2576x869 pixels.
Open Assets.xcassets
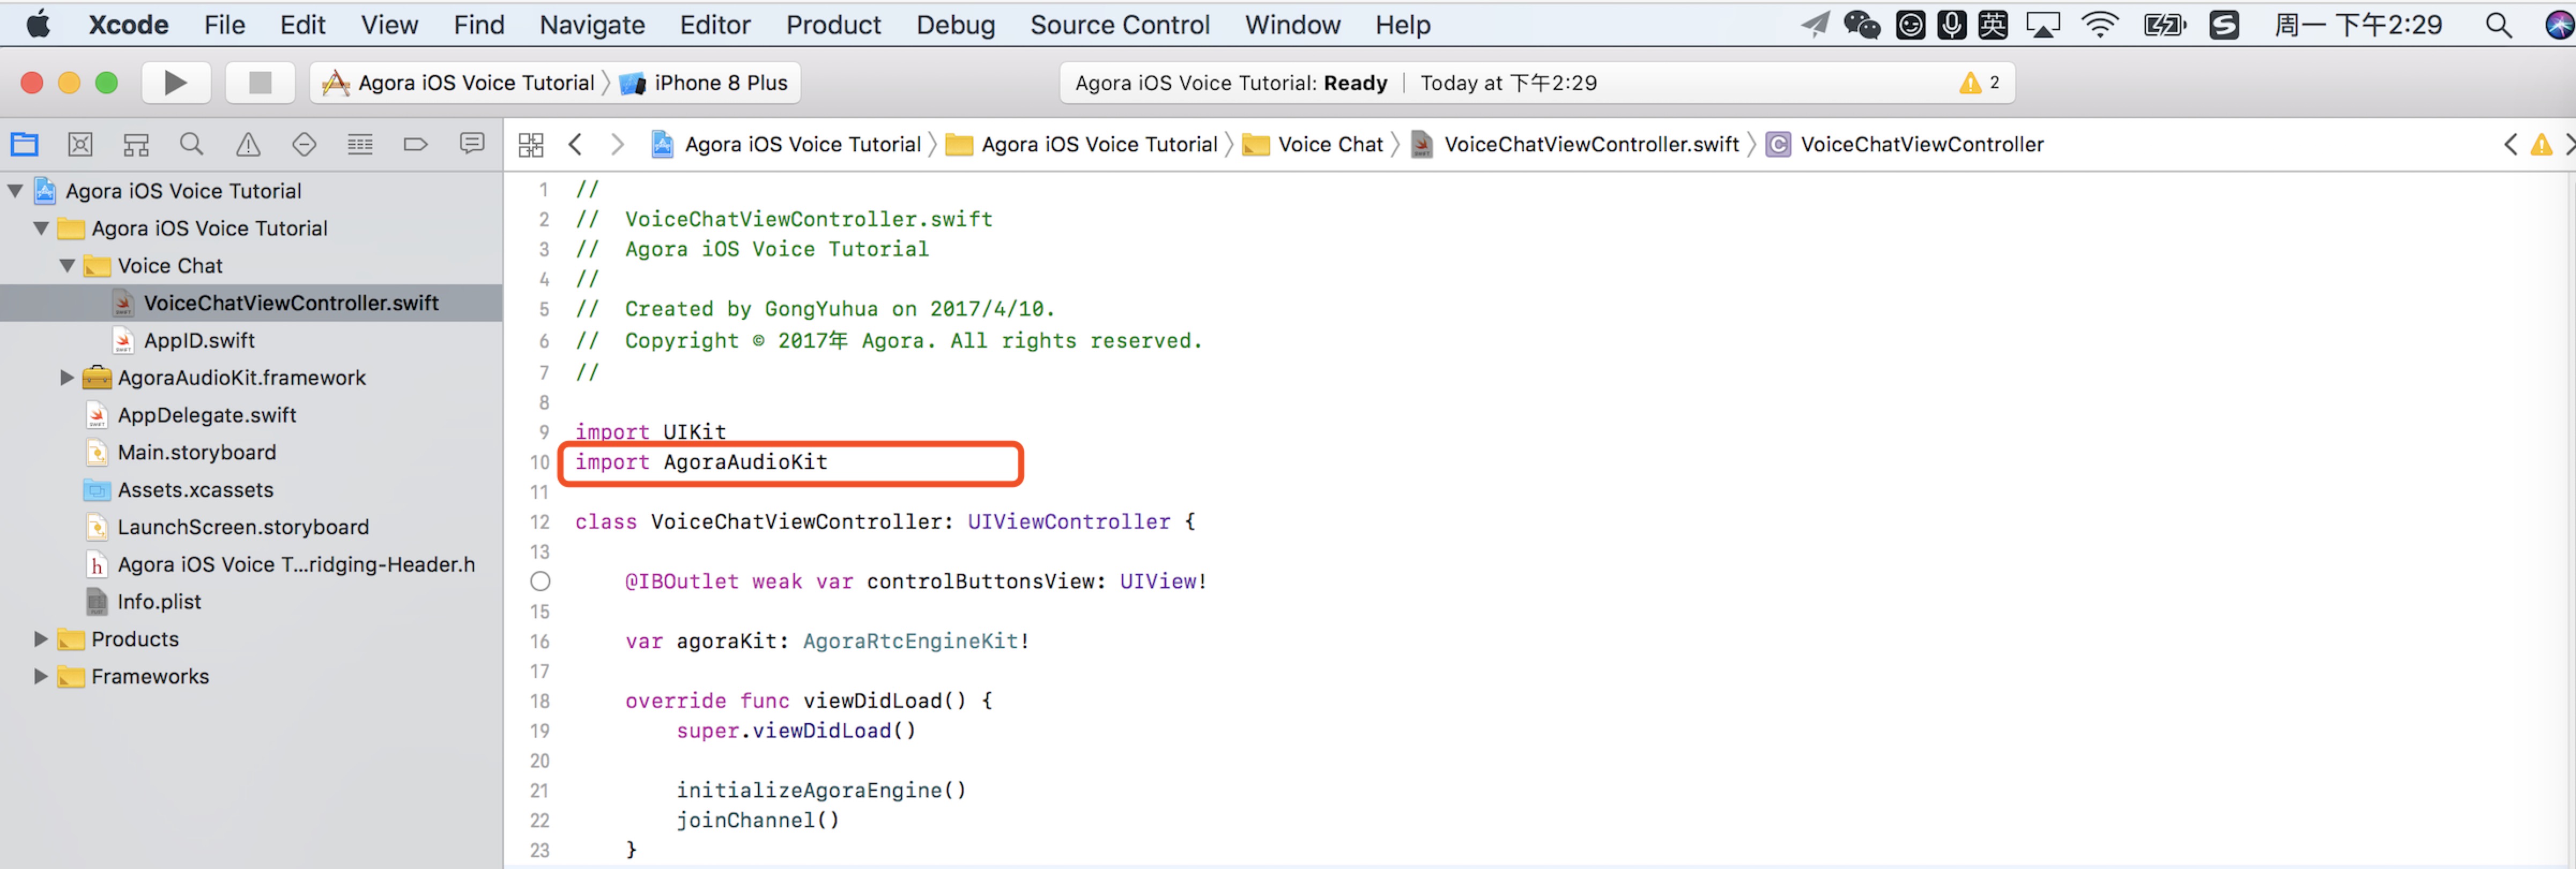pos(195,489)
